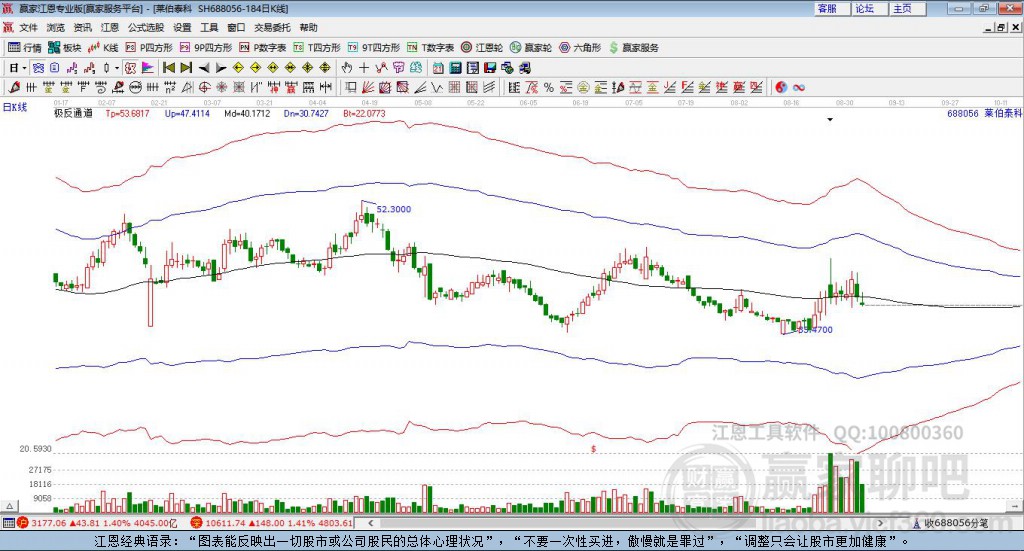Click horizontal scrollbar left arrow
The width and height of the screenshot is (1024, 551).
tap(370, 523)
